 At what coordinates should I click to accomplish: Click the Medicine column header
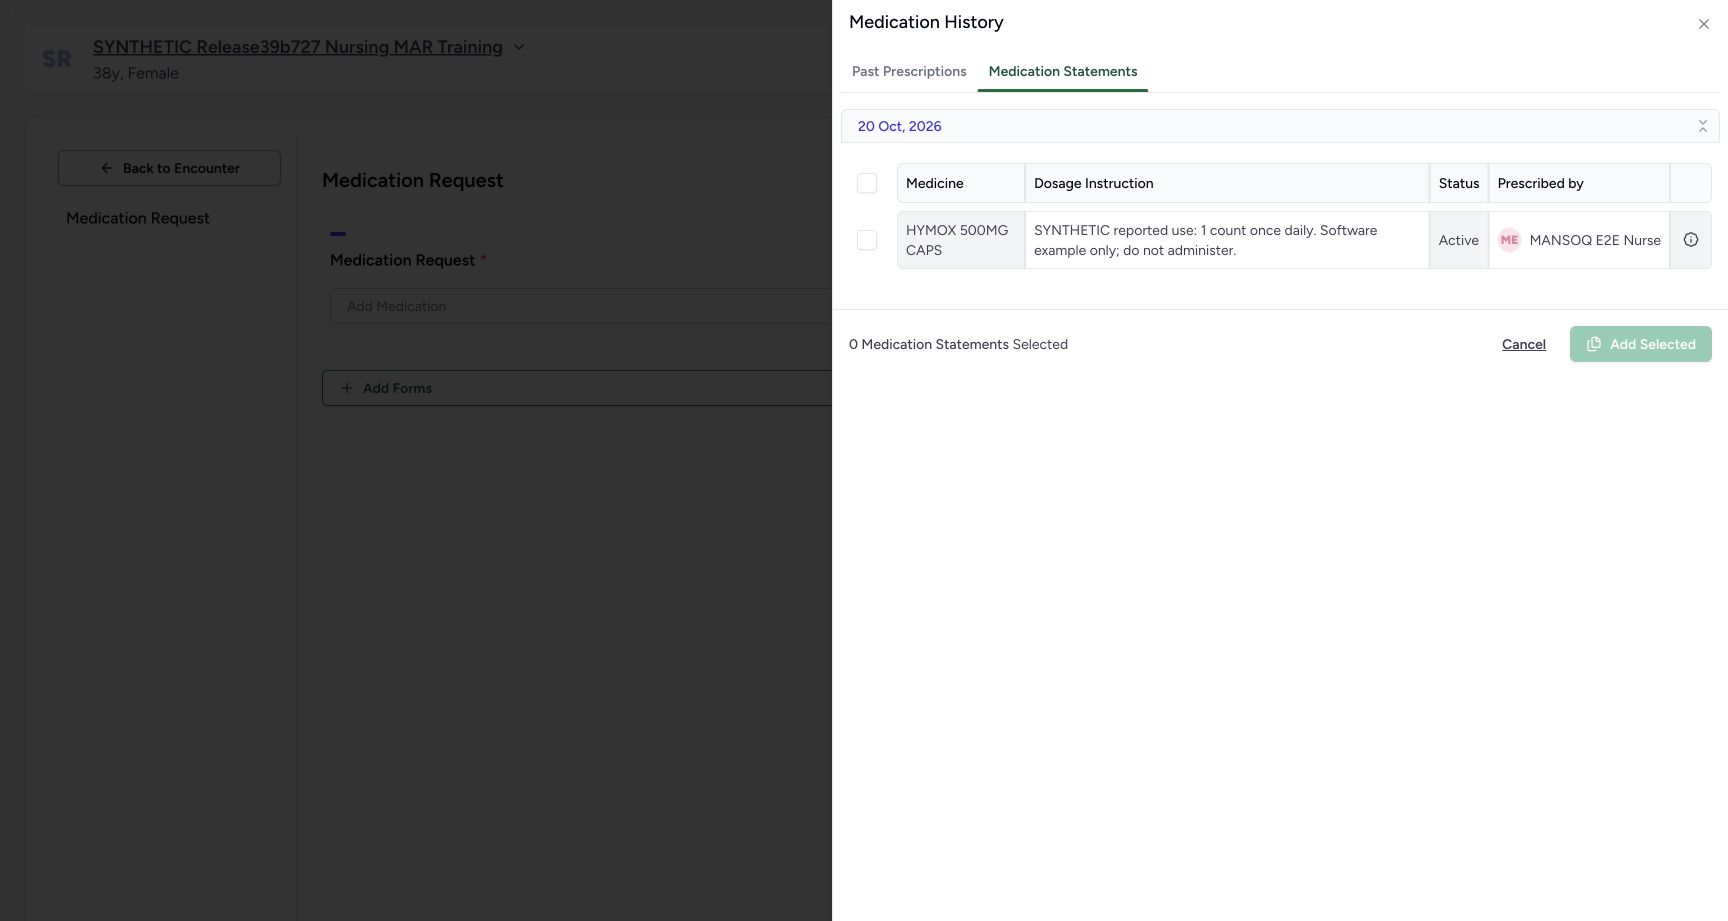tap(961, 183)
